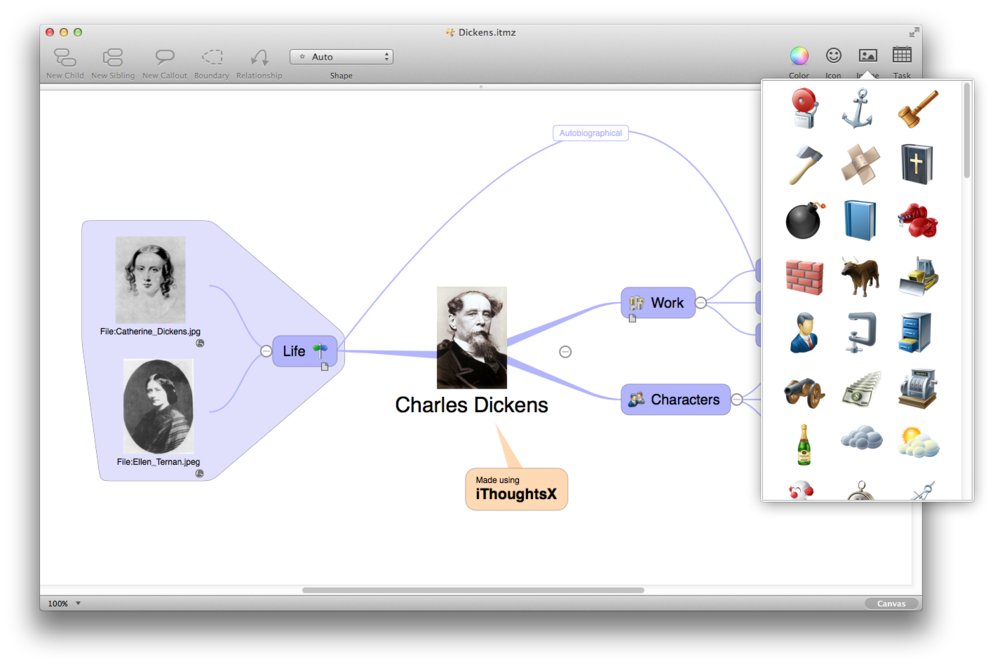1000x666 pixels.
Task: Add a New Child topic
Action: pyautogui.click(x=65, y=63)
